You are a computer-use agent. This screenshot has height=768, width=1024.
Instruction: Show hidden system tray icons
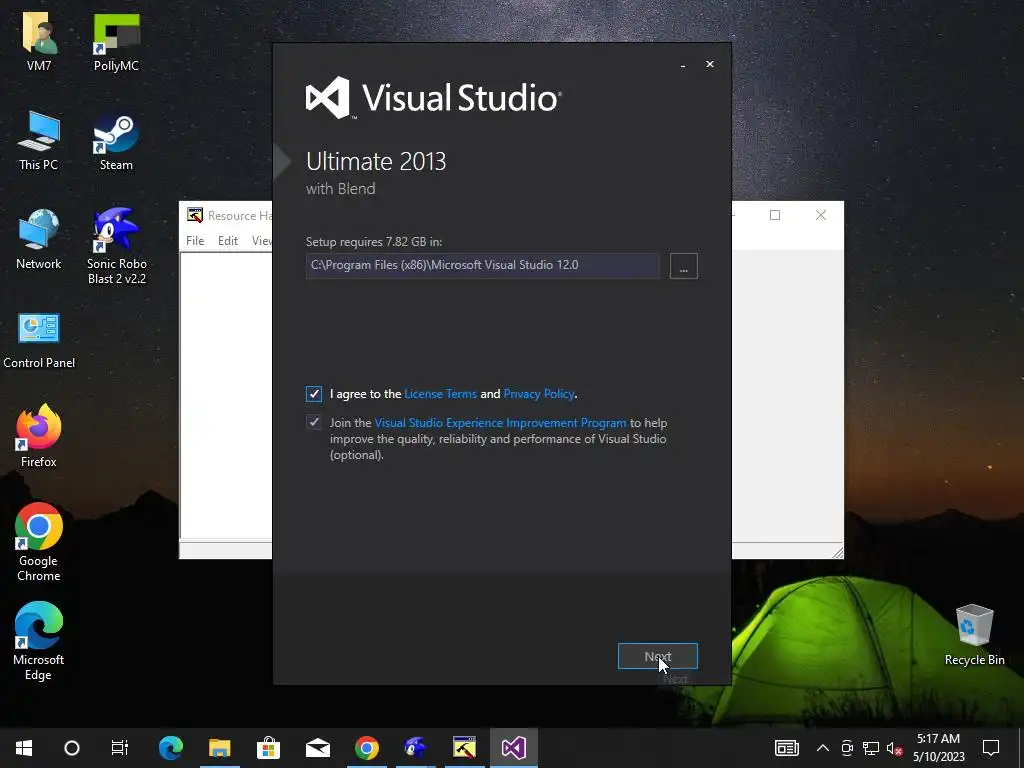823,748
